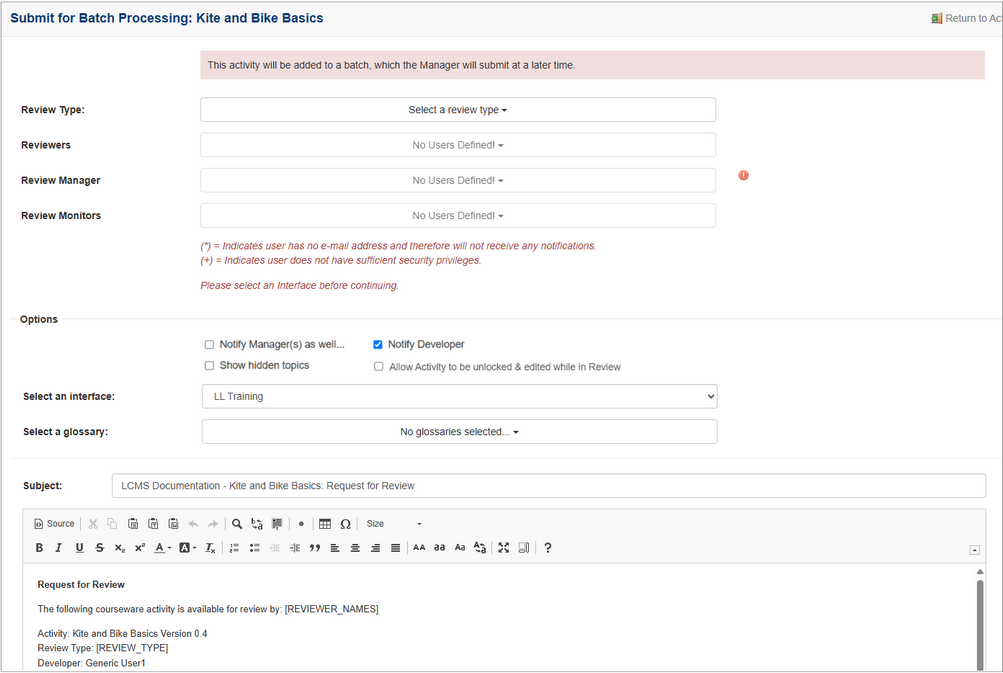Viewport: 1003px width, 673px height.
Task: Maximize the editor to full screen
Action: [504, 548]
